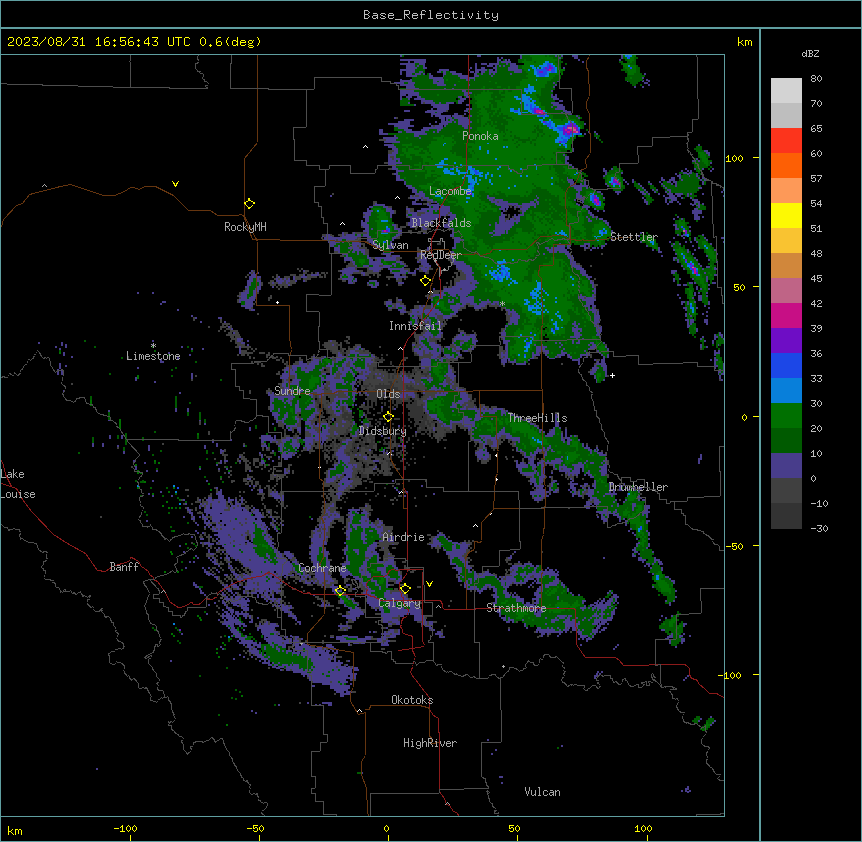Click the Lake Louise label
Viewport: 862px width, 842px height.
coord(18,484)
